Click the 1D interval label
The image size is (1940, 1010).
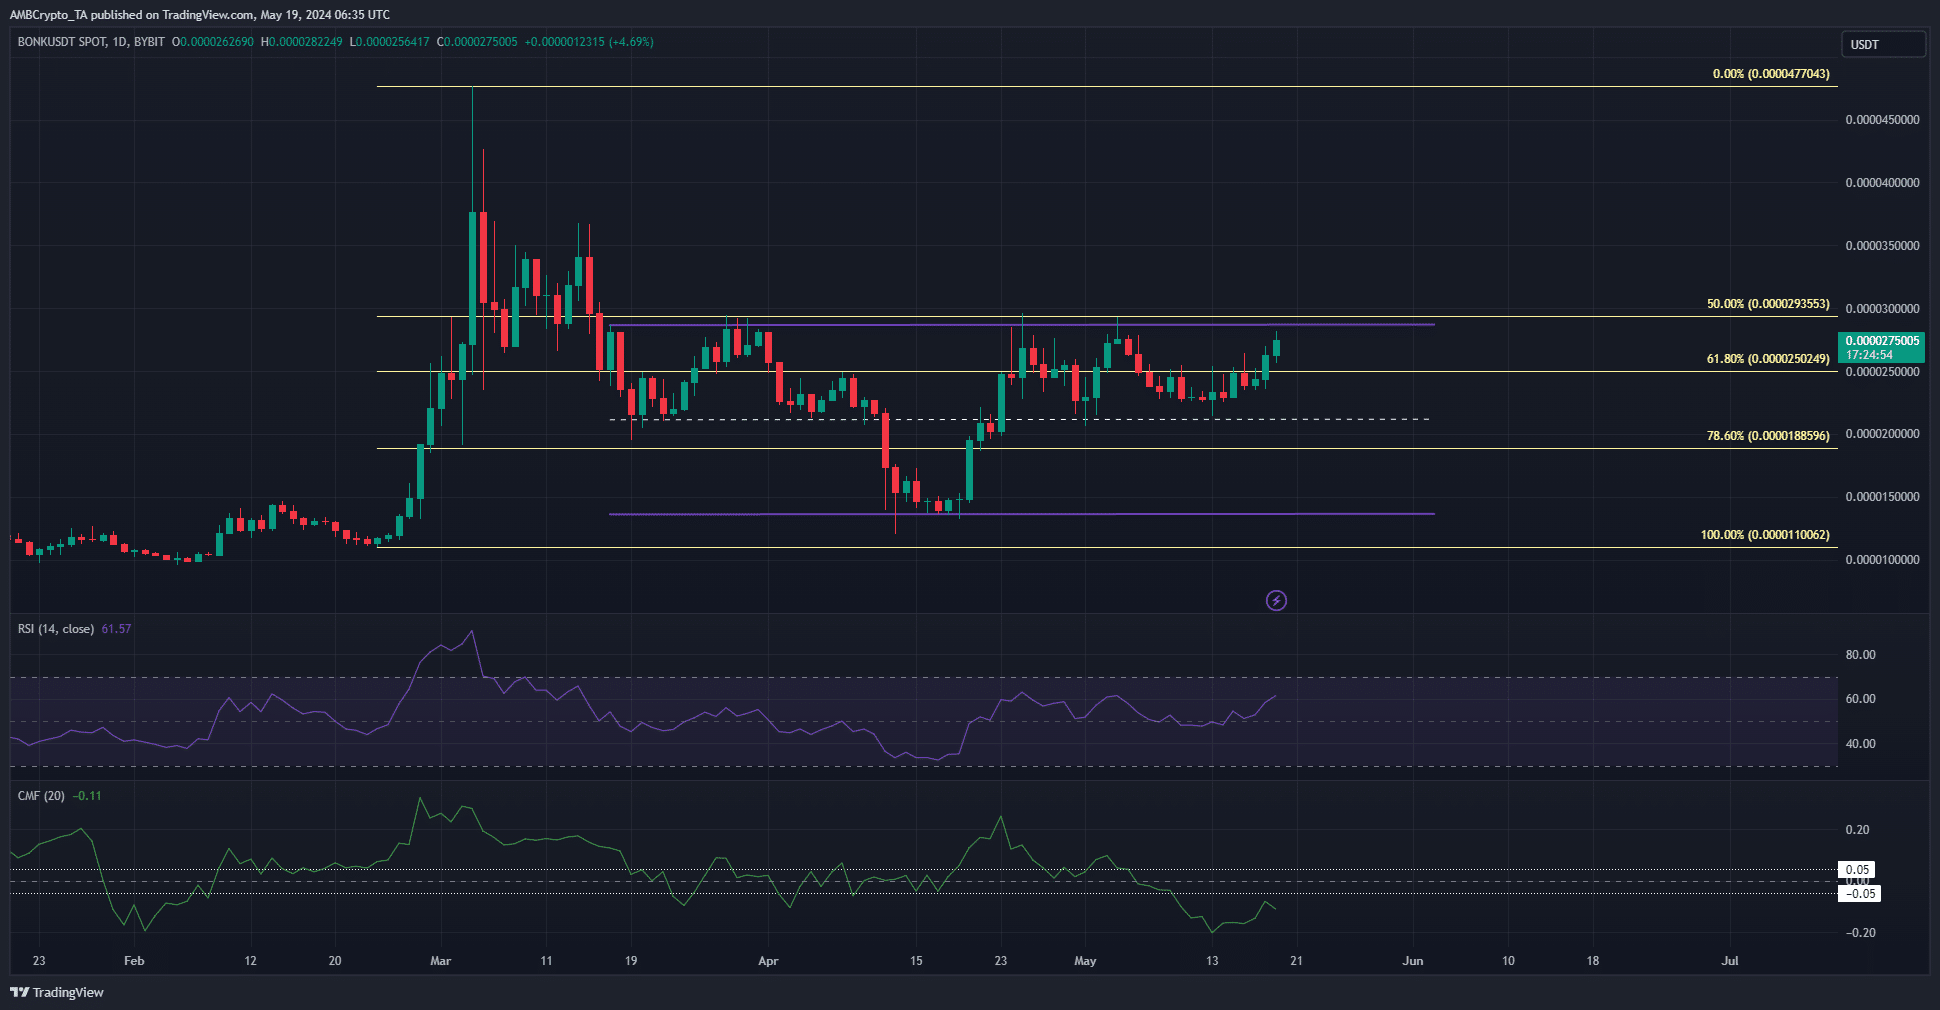point(120,42)
